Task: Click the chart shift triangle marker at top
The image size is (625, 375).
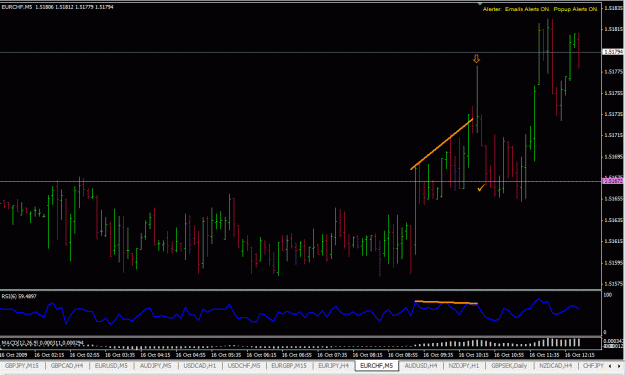Action: [x=480, y=4]
